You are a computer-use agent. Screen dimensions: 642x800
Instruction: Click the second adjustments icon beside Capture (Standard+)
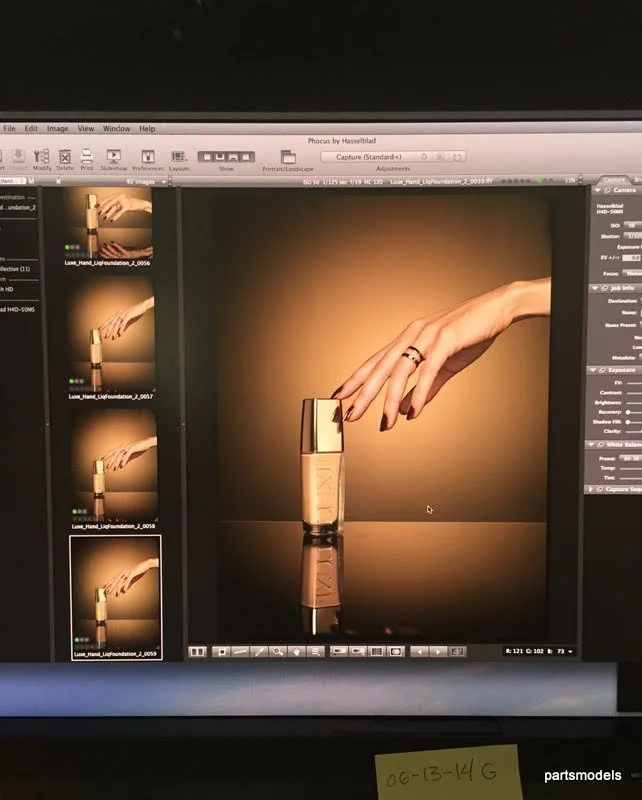click(x=440, y=157)
